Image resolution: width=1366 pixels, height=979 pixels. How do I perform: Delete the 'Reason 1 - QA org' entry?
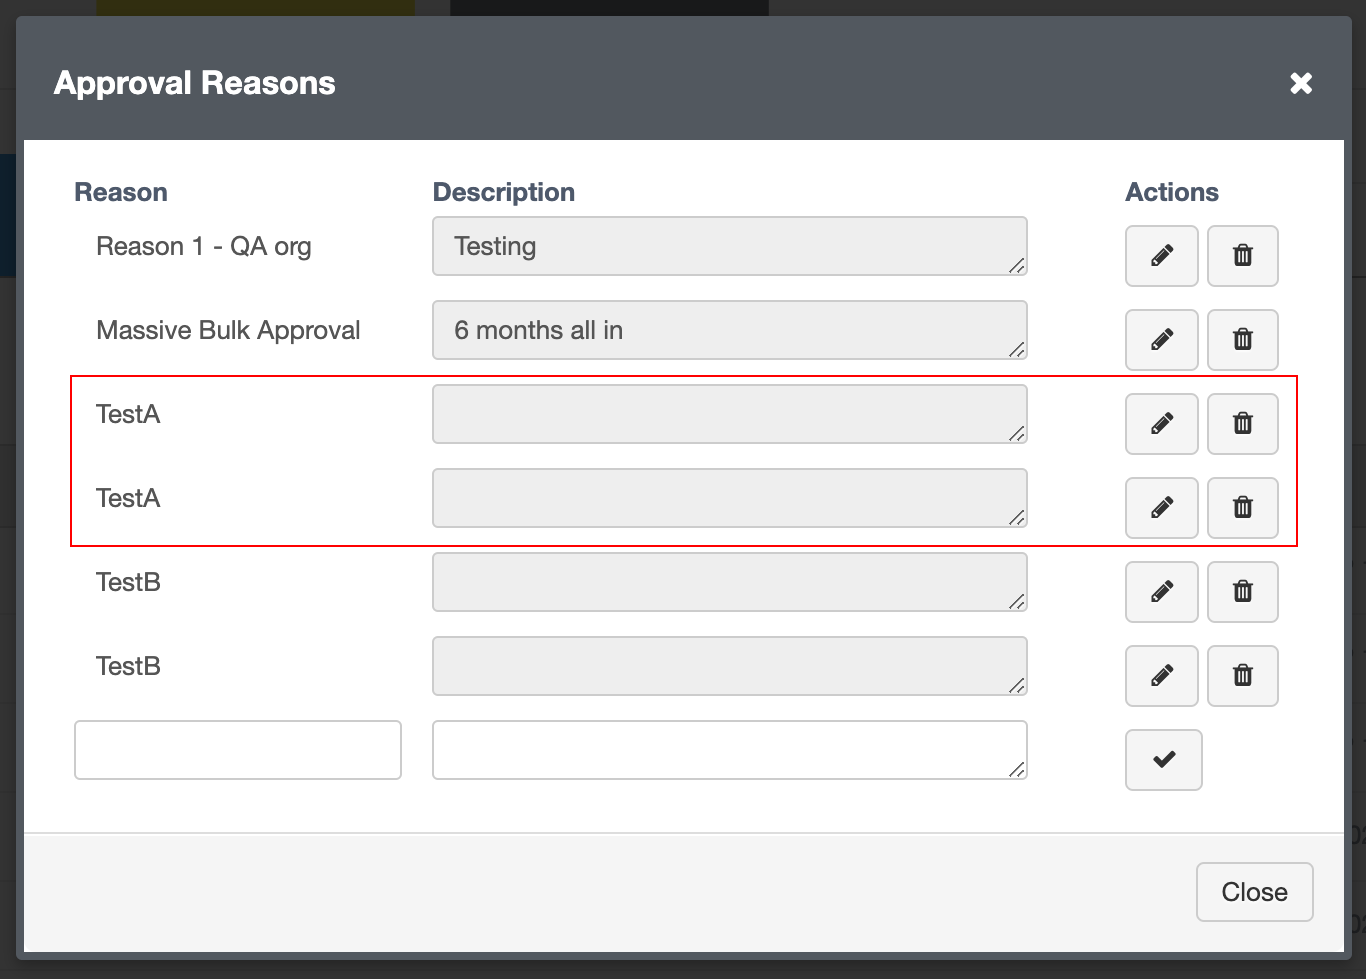(1242, 256)
